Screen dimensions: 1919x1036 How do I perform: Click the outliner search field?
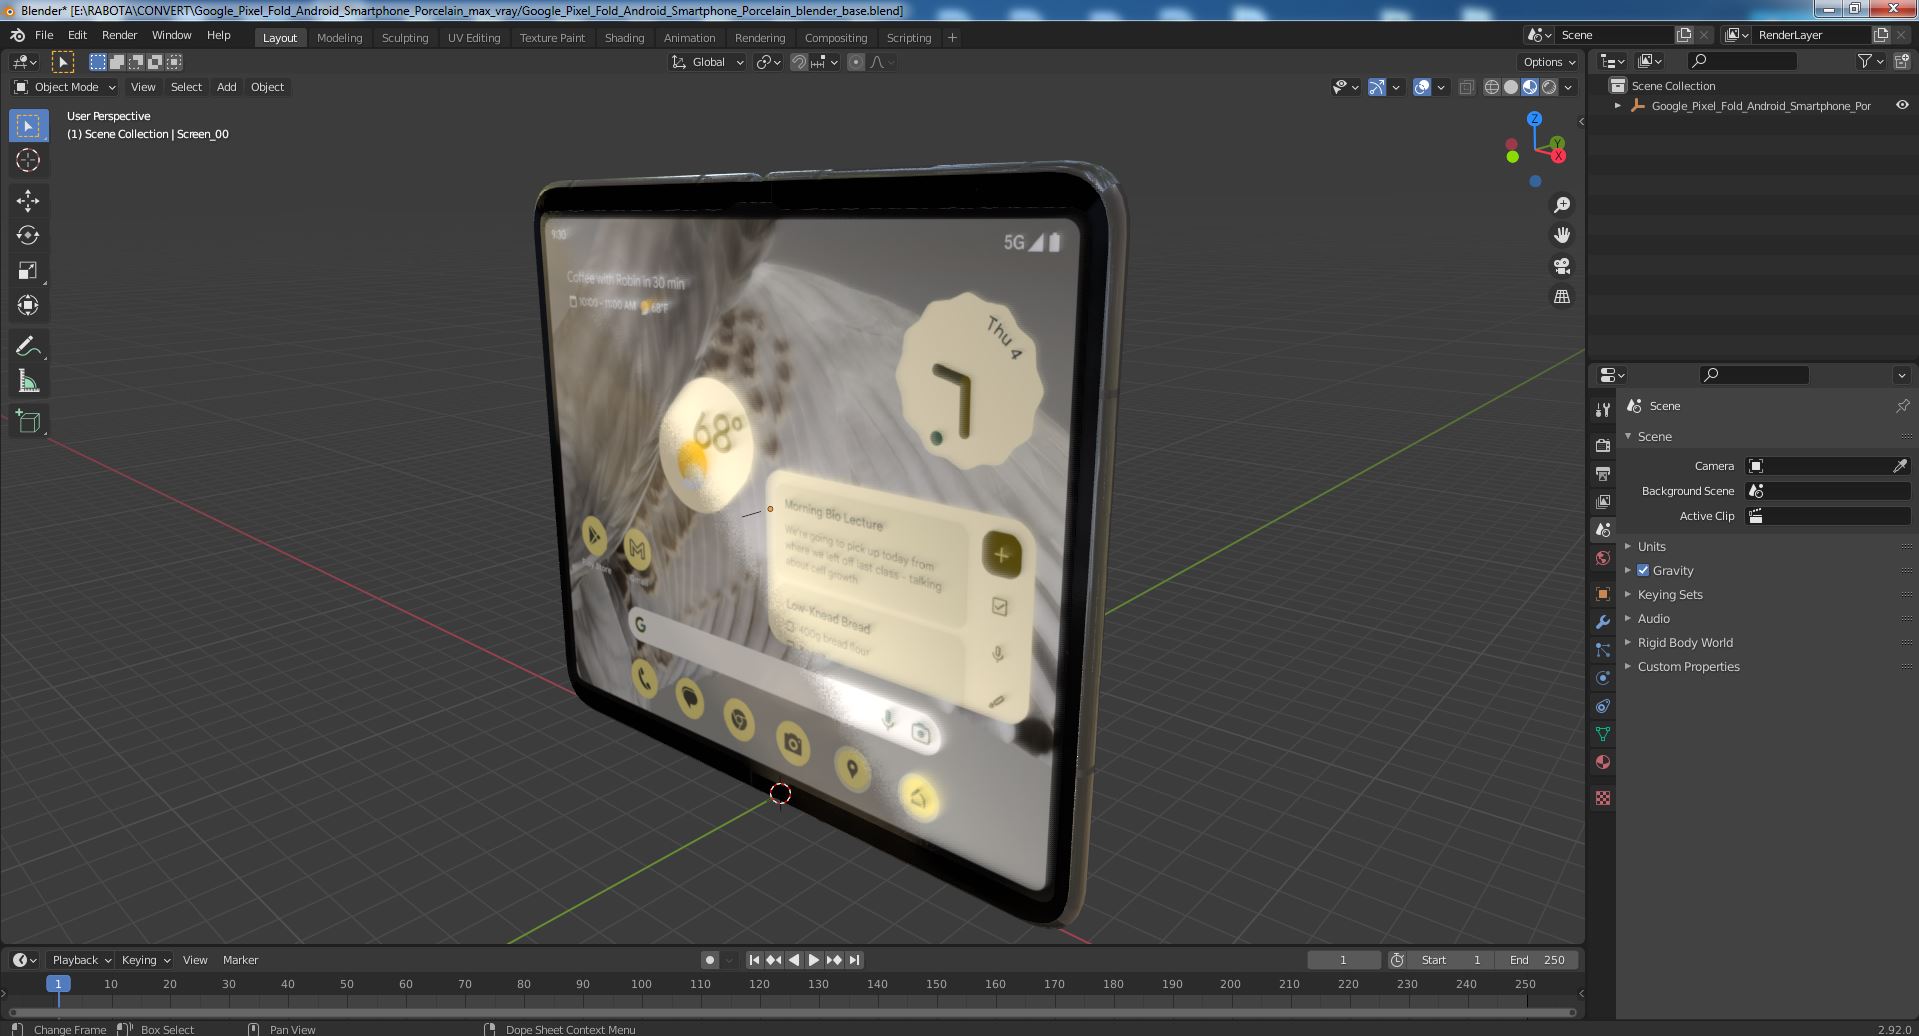click(1742, 61)
